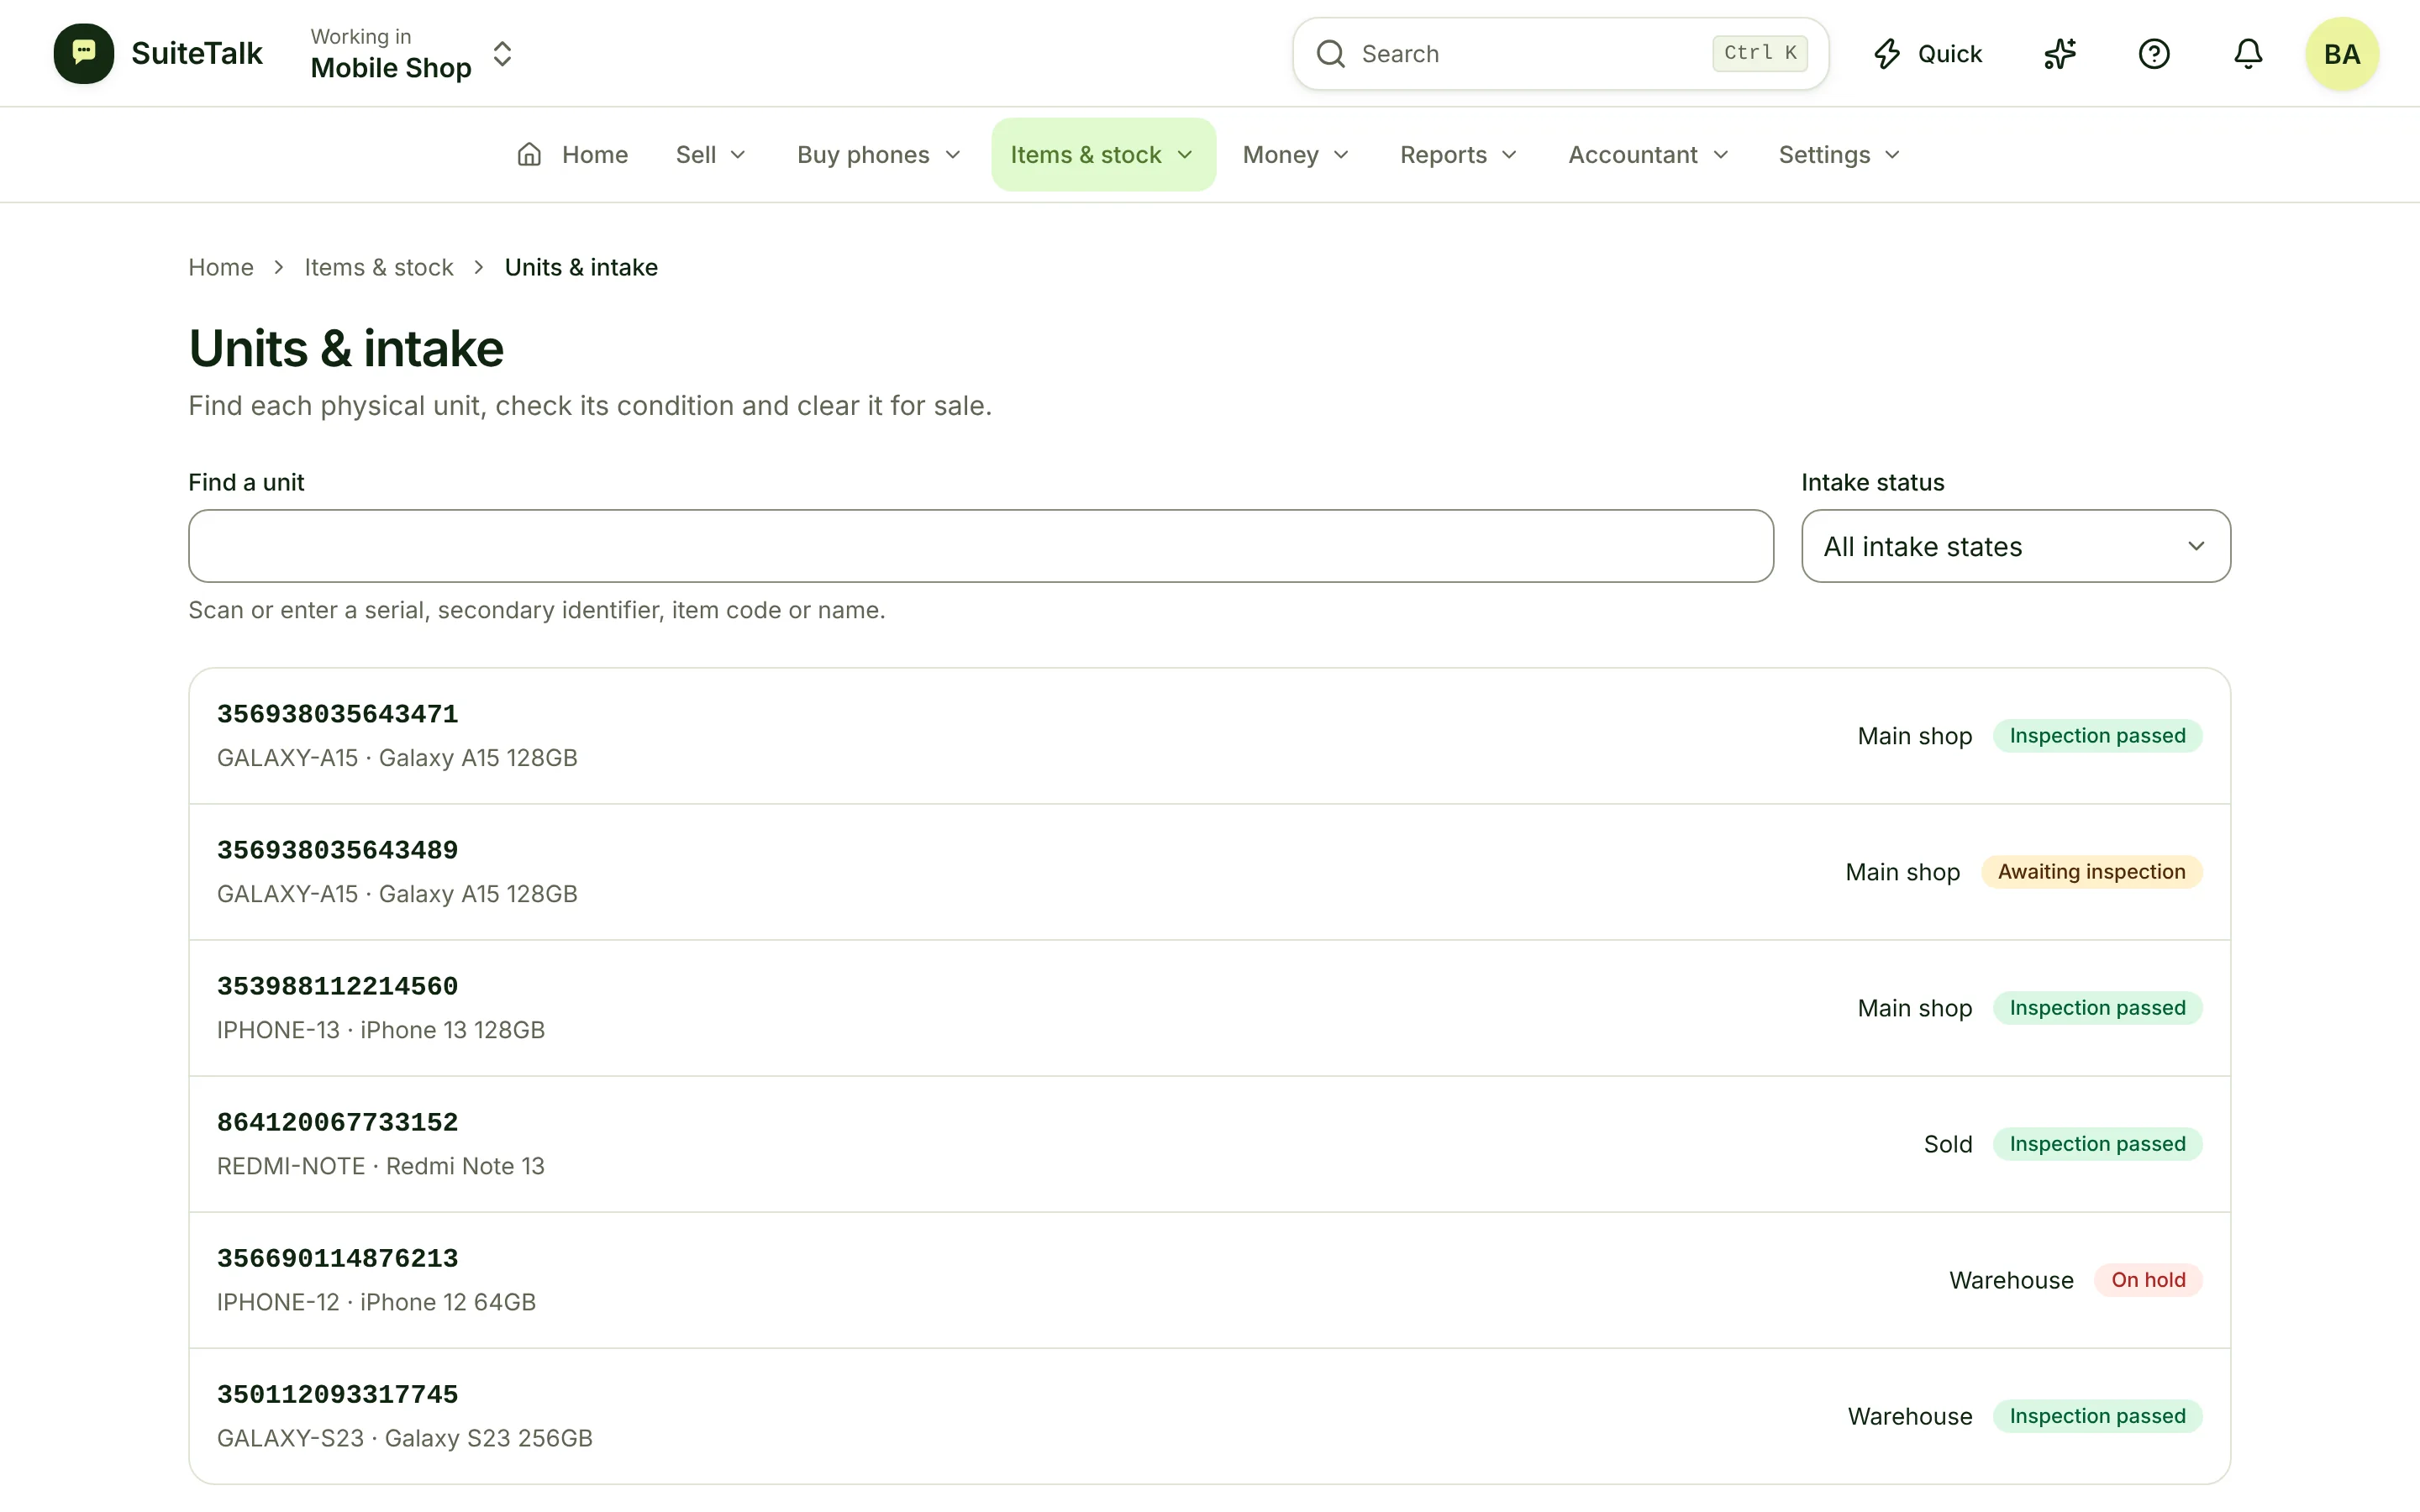This screenshot has height=1512, width=2420.
Task: Switch workspace with the Mobile Shop selector arrows
Action: [x=502, y=54]
